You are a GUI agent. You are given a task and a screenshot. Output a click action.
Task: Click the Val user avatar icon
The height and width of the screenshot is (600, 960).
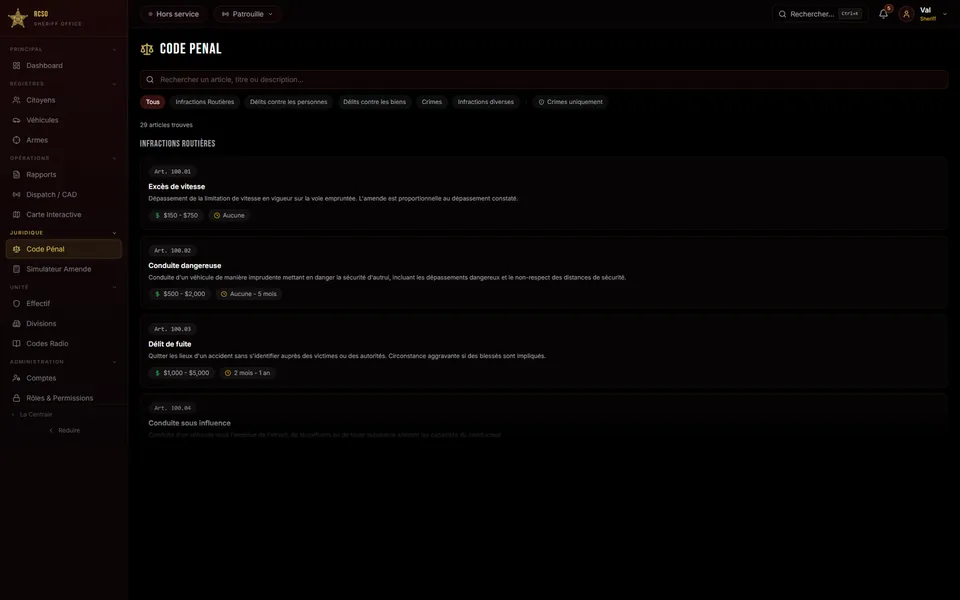(x=906, y=14)
